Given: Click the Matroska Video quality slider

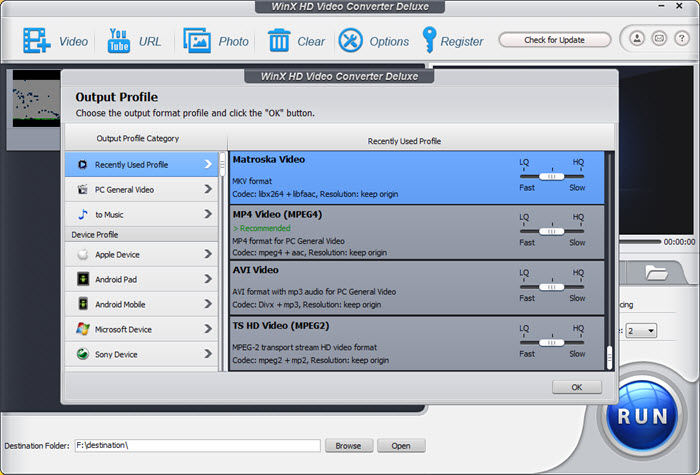Looking at the screenshot, I should click(x=552, y=176).
